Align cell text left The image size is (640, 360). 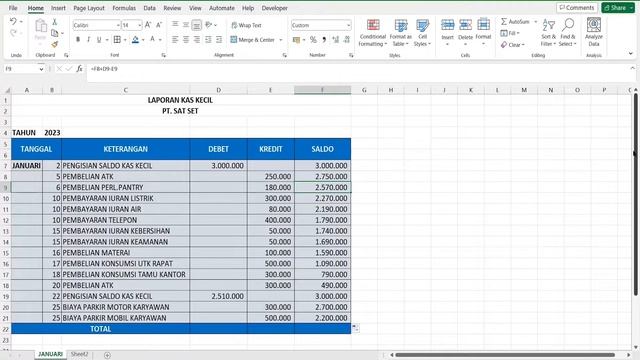point(175,40)
